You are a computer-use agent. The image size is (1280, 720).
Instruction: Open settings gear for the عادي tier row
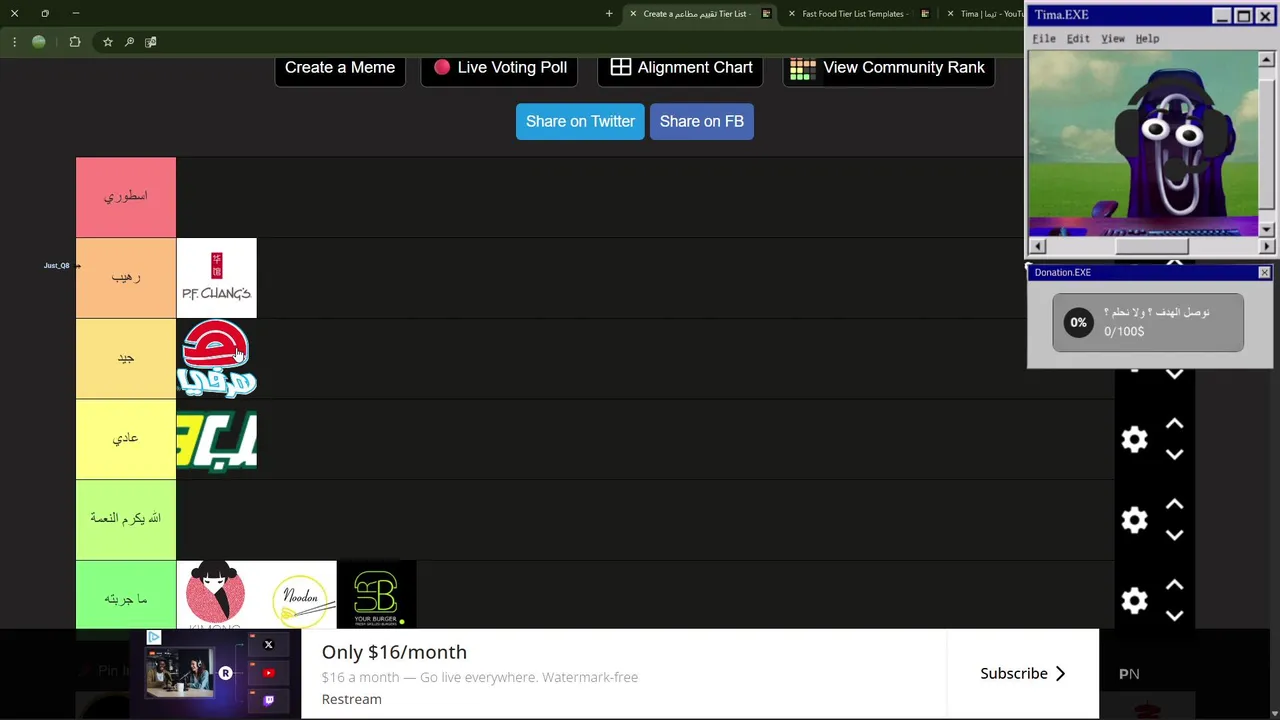[1134, 440]
